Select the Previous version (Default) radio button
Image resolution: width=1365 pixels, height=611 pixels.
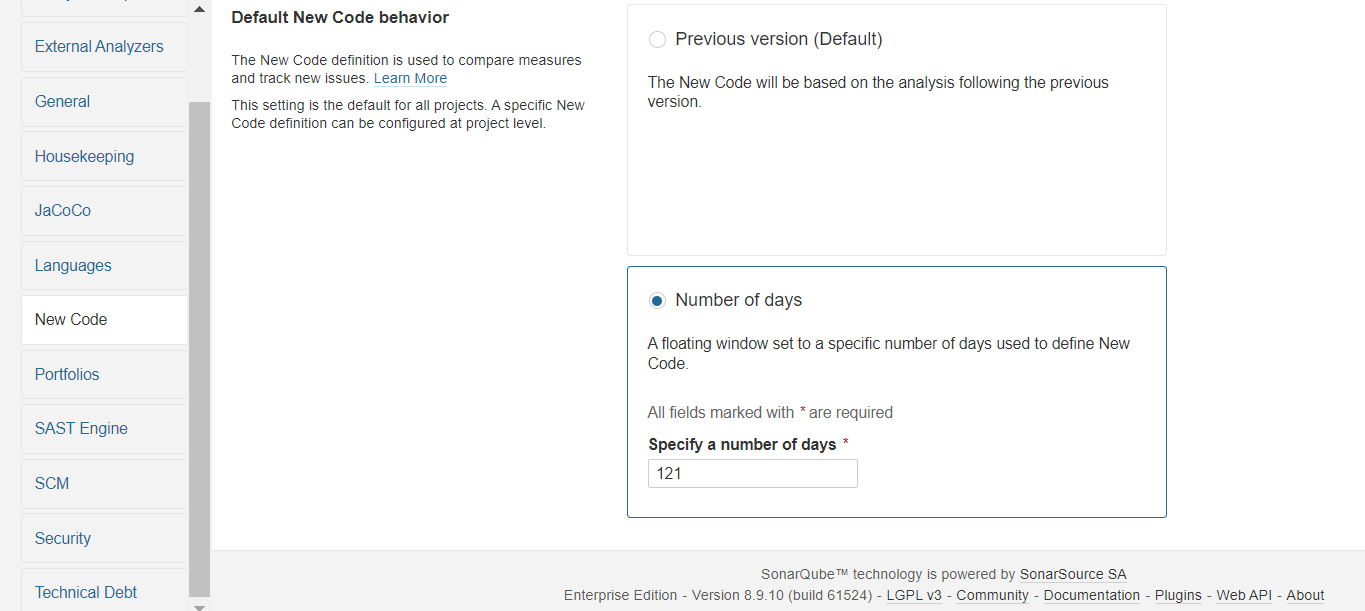(657, 40)
